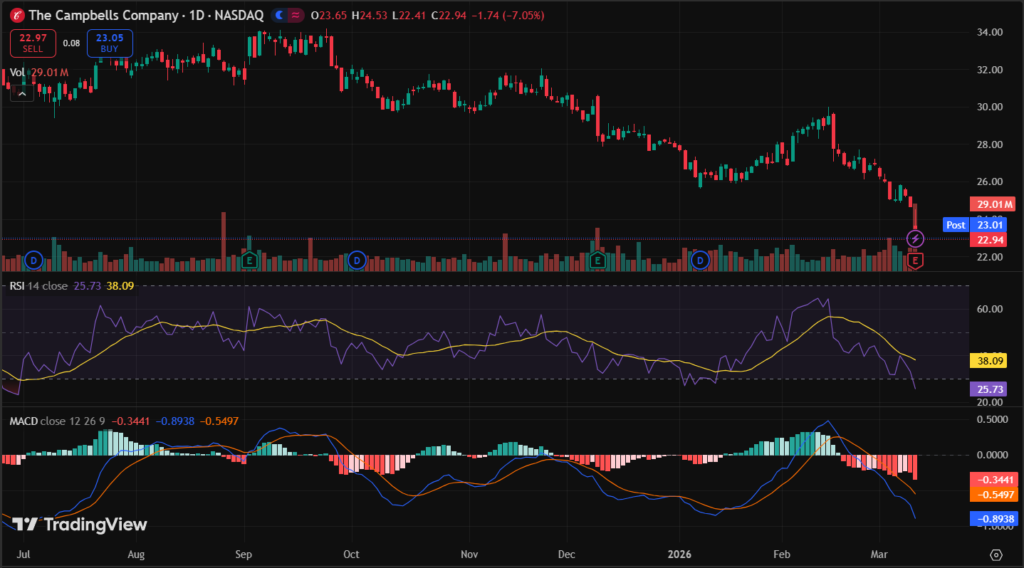Viewport: 1024px width, 568px height.
Task: Click the BUY 23.05 button
Action: pos(109,43)
